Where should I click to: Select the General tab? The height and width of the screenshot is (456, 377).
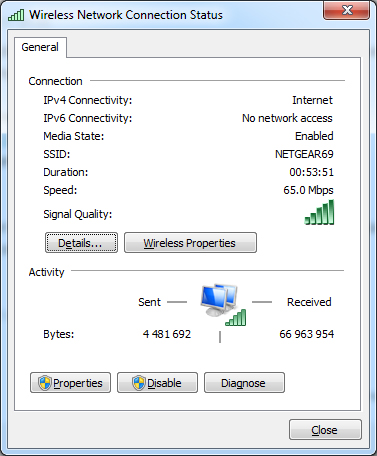[x=40, y=47]
